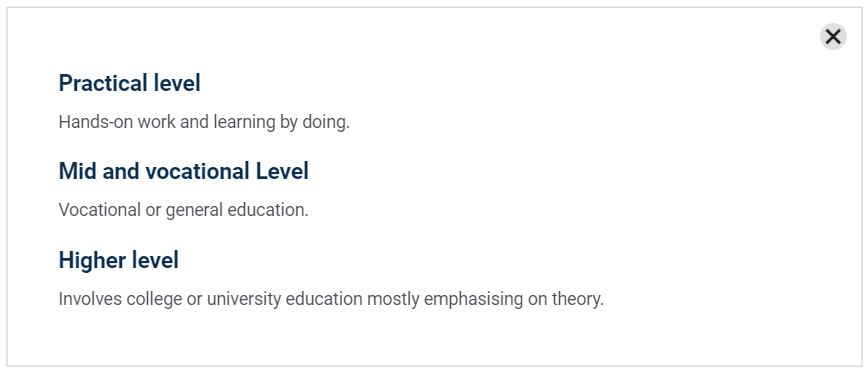Click the 'Involves college or university' description

click(331, 299)
